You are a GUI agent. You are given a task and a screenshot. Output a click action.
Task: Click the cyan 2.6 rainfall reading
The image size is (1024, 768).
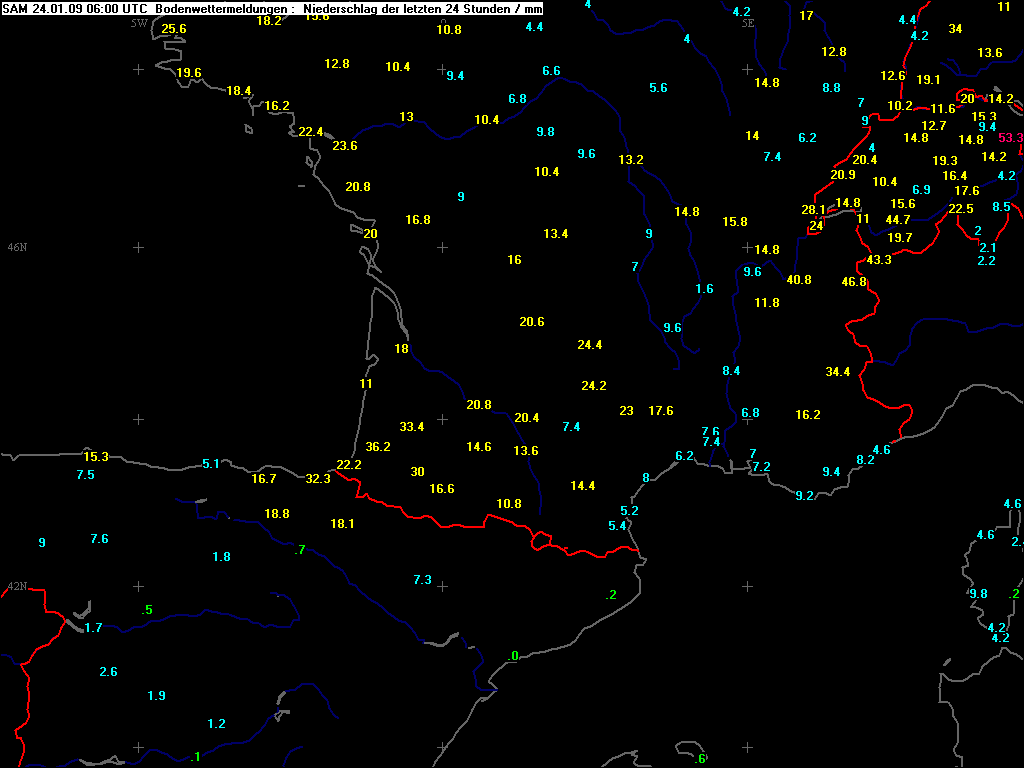click(x=108, y=672)
